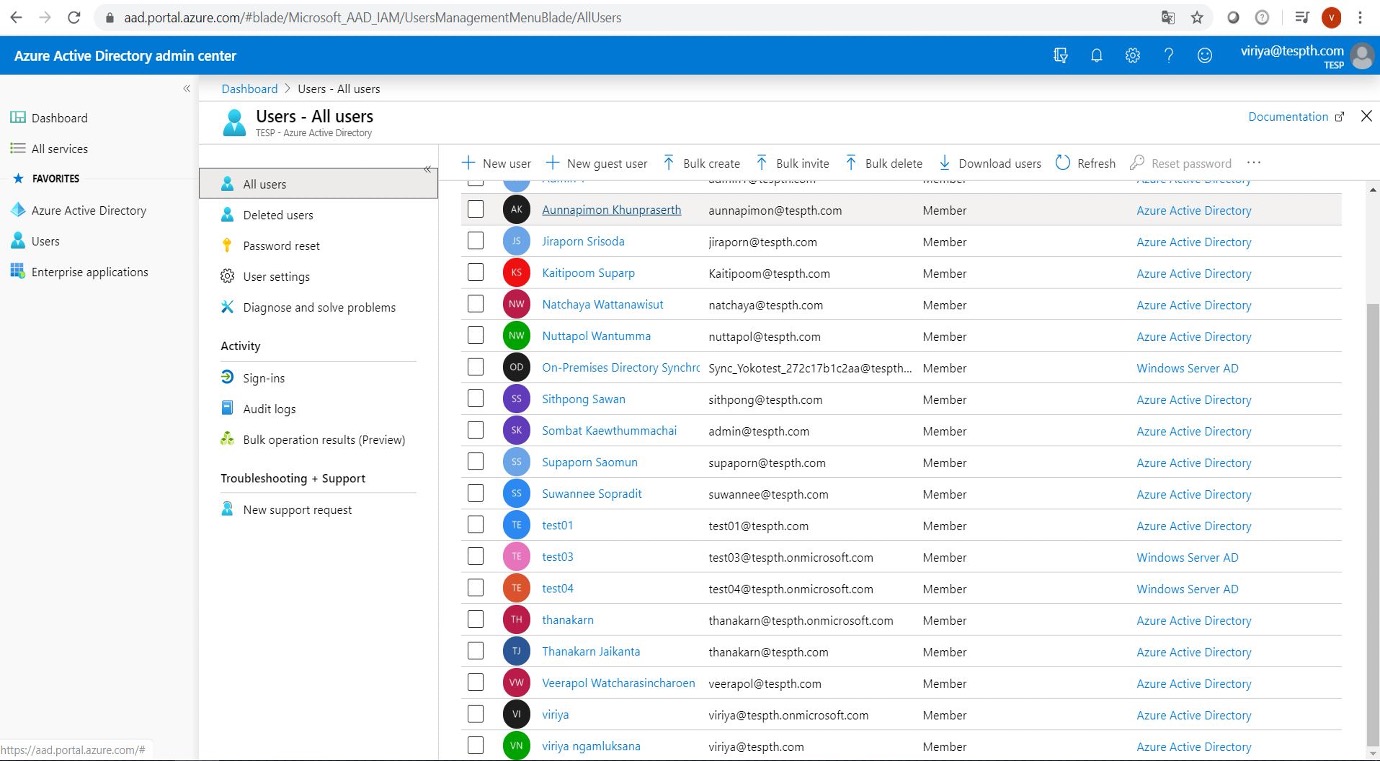Click the account profile picture top right
Screen dimensions: 1380x761
[1362, 56]
